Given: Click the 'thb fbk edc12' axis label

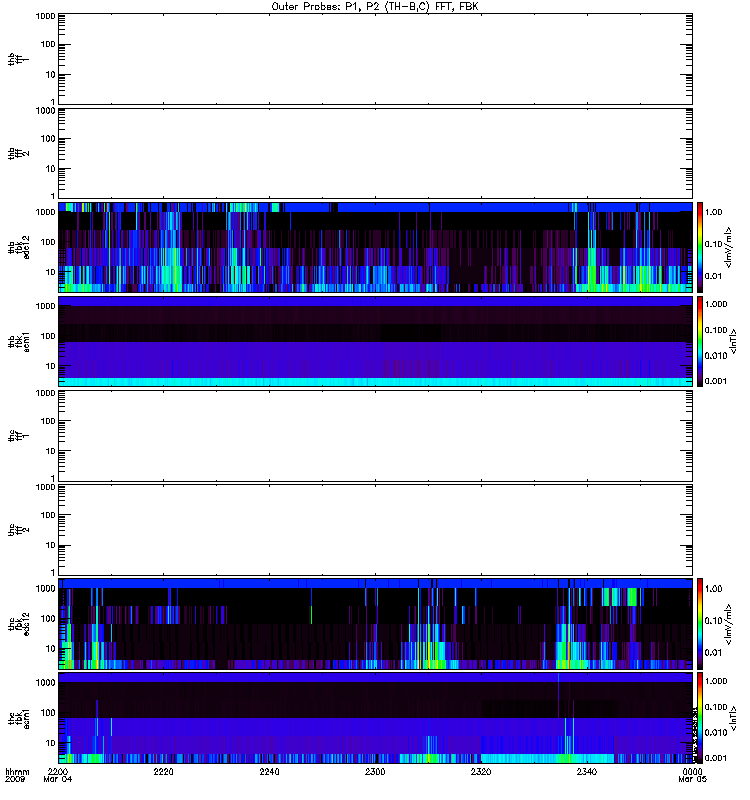Looking at the screenshot, I should 19,247.
